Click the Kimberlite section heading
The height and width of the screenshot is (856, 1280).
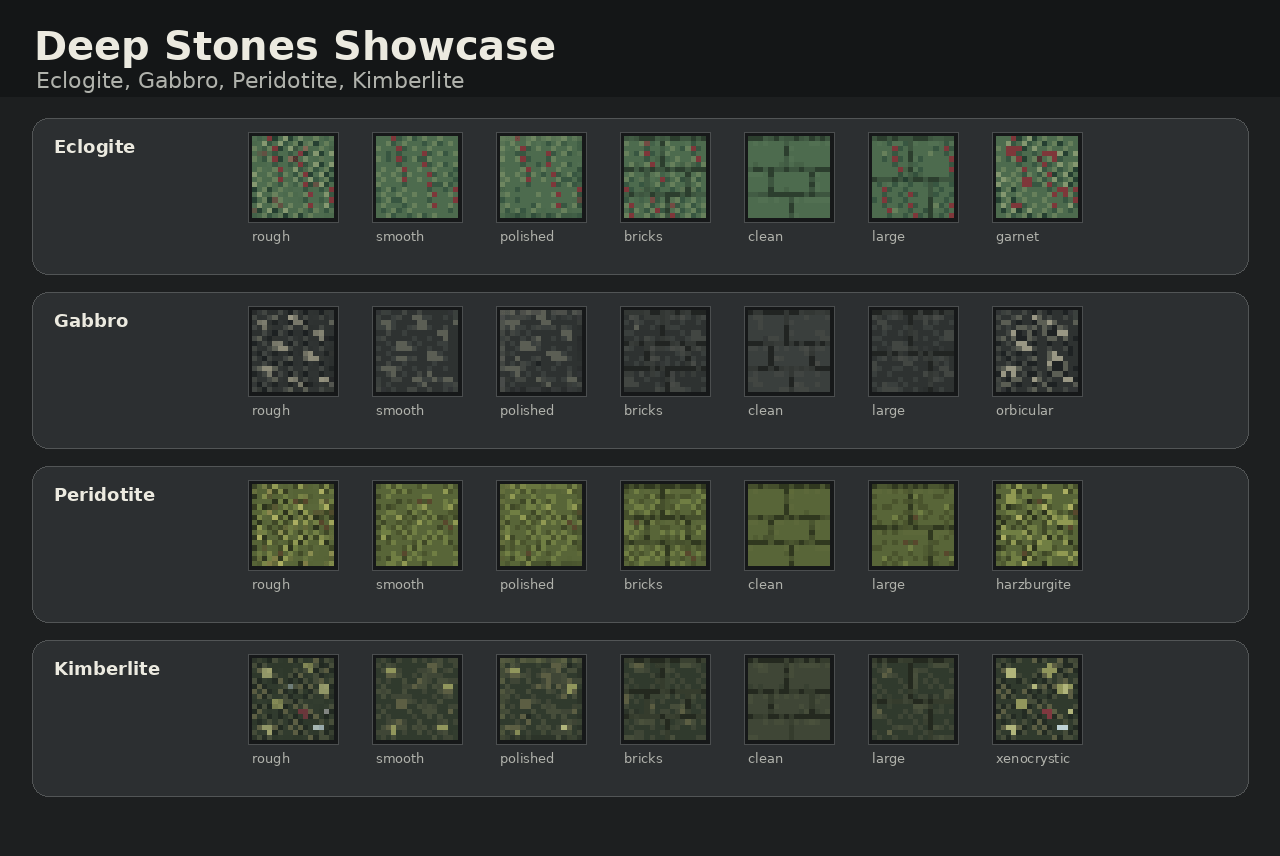click(x=107, y=669)
